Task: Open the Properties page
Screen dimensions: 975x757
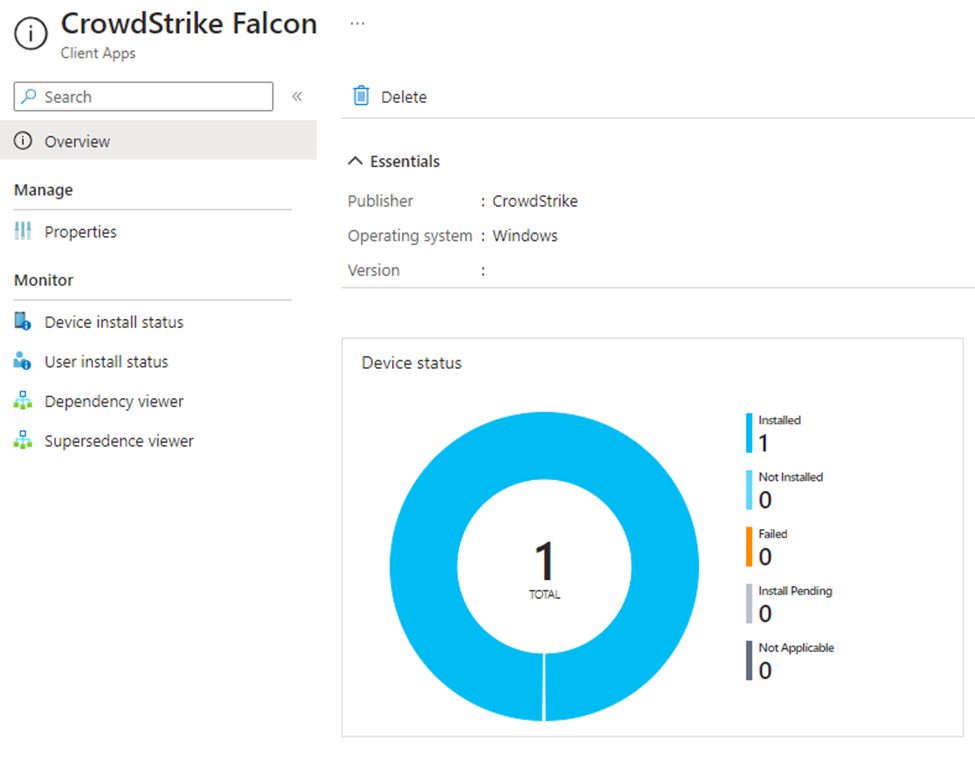Action: tap(80, 232)
